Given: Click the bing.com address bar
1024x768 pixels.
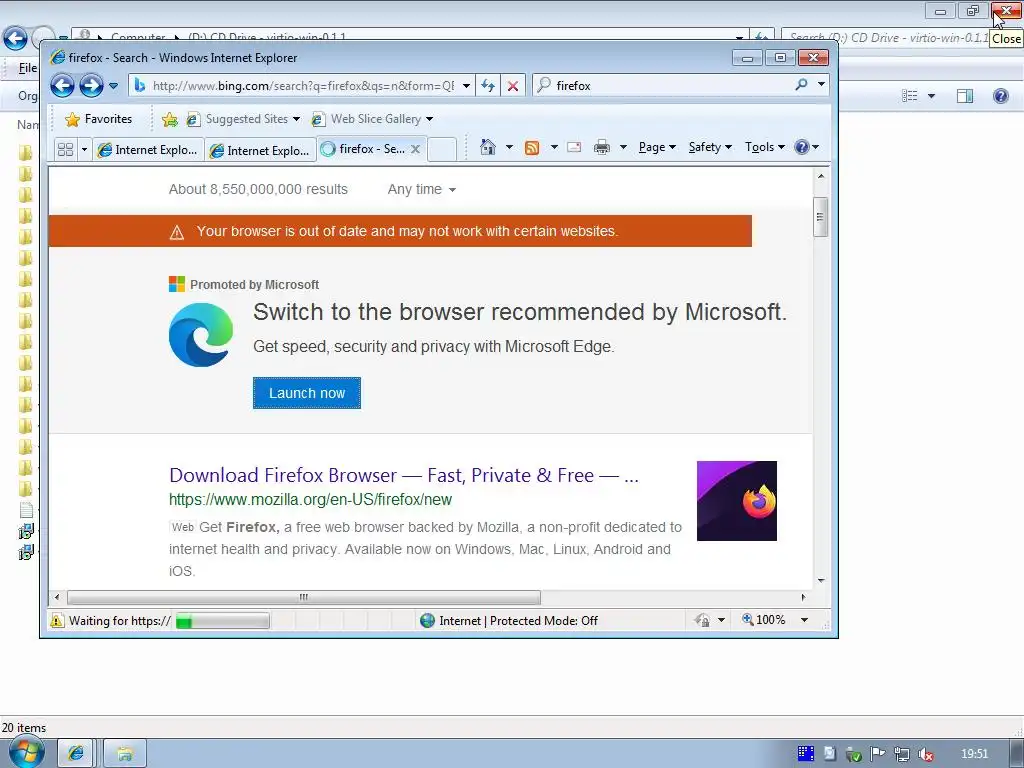Looking at the screenshot, I should click(x=302, y=86).
